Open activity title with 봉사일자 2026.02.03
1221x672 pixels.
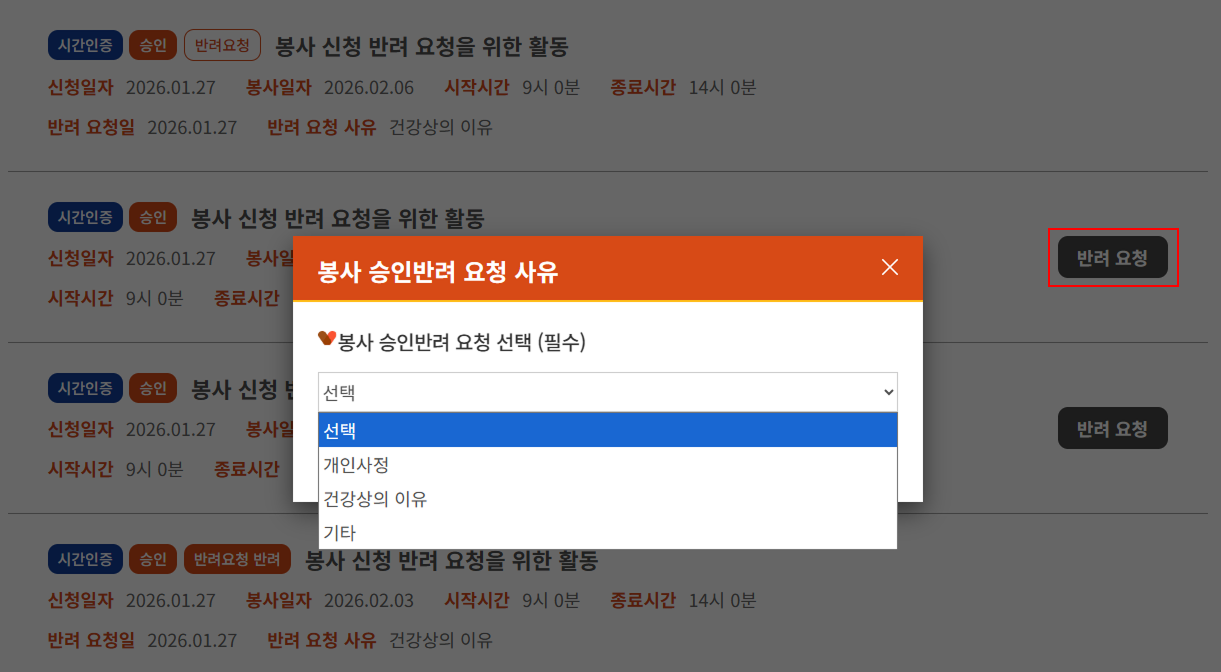pyautogui.click(x=451, y=560)
